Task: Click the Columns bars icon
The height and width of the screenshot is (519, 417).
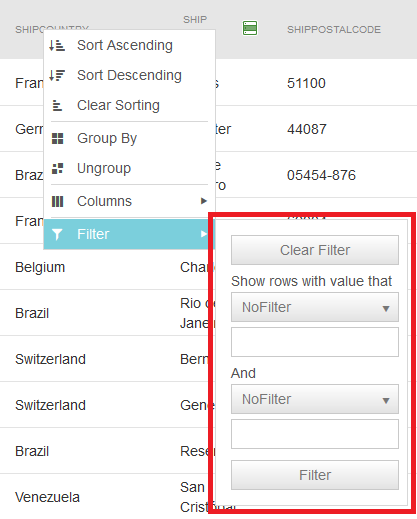Action: (x=57, y=201)
